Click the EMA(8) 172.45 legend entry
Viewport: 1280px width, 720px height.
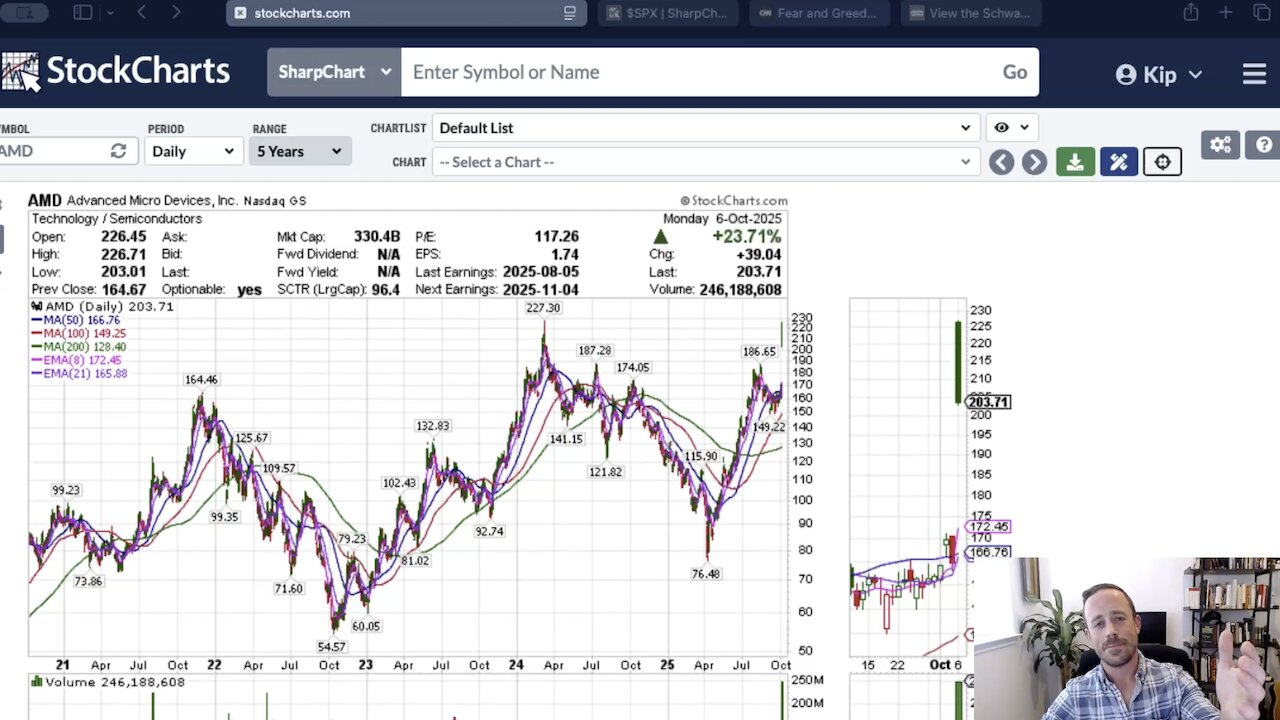pos(76,360)
